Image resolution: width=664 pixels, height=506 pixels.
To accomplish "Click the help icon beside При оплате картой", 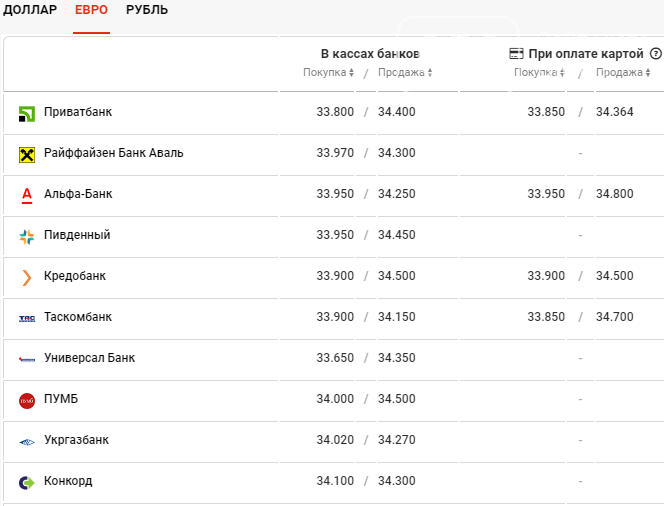I will tap(655, 54).
